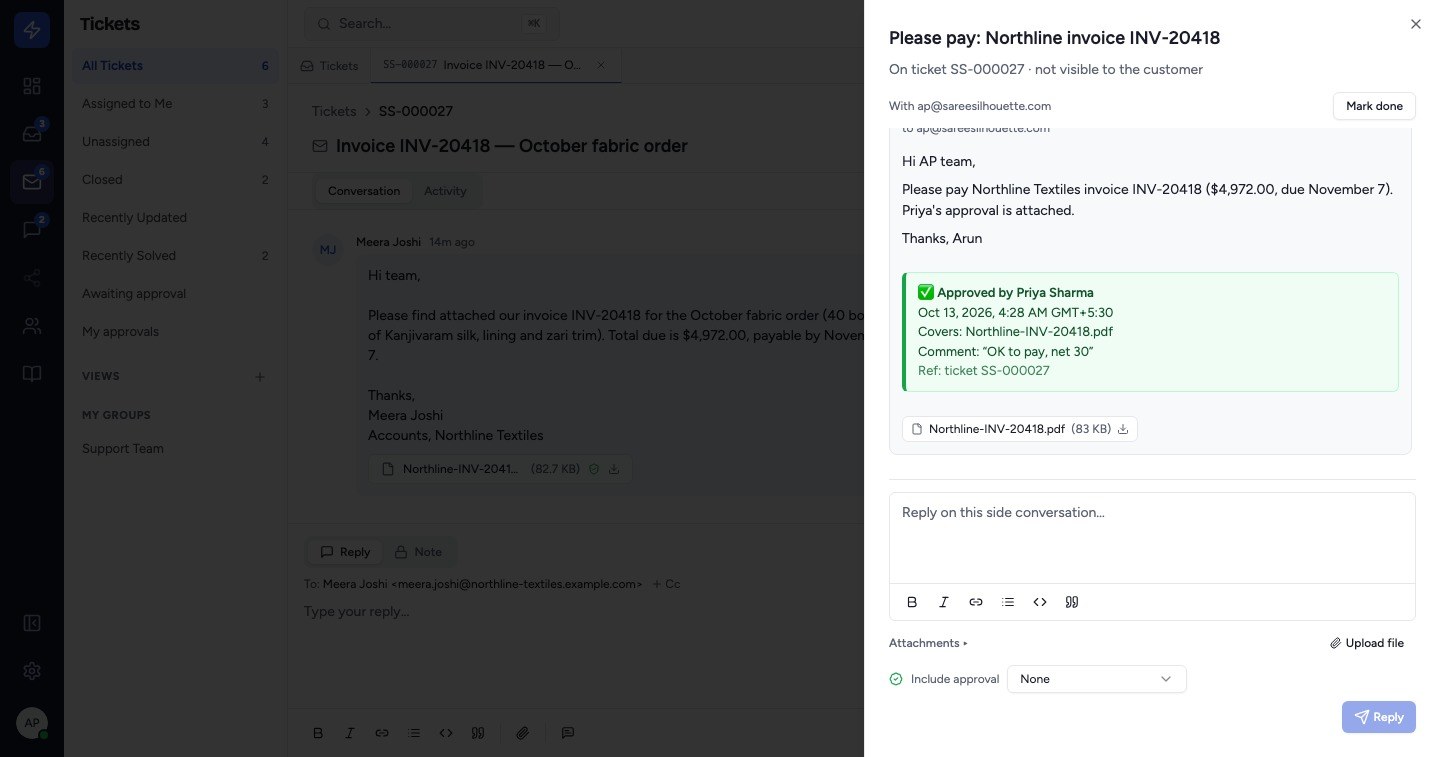The width and height of the screenshot is (1440, 757).
Task: Click Mark done button
Action: (1374, 106)
